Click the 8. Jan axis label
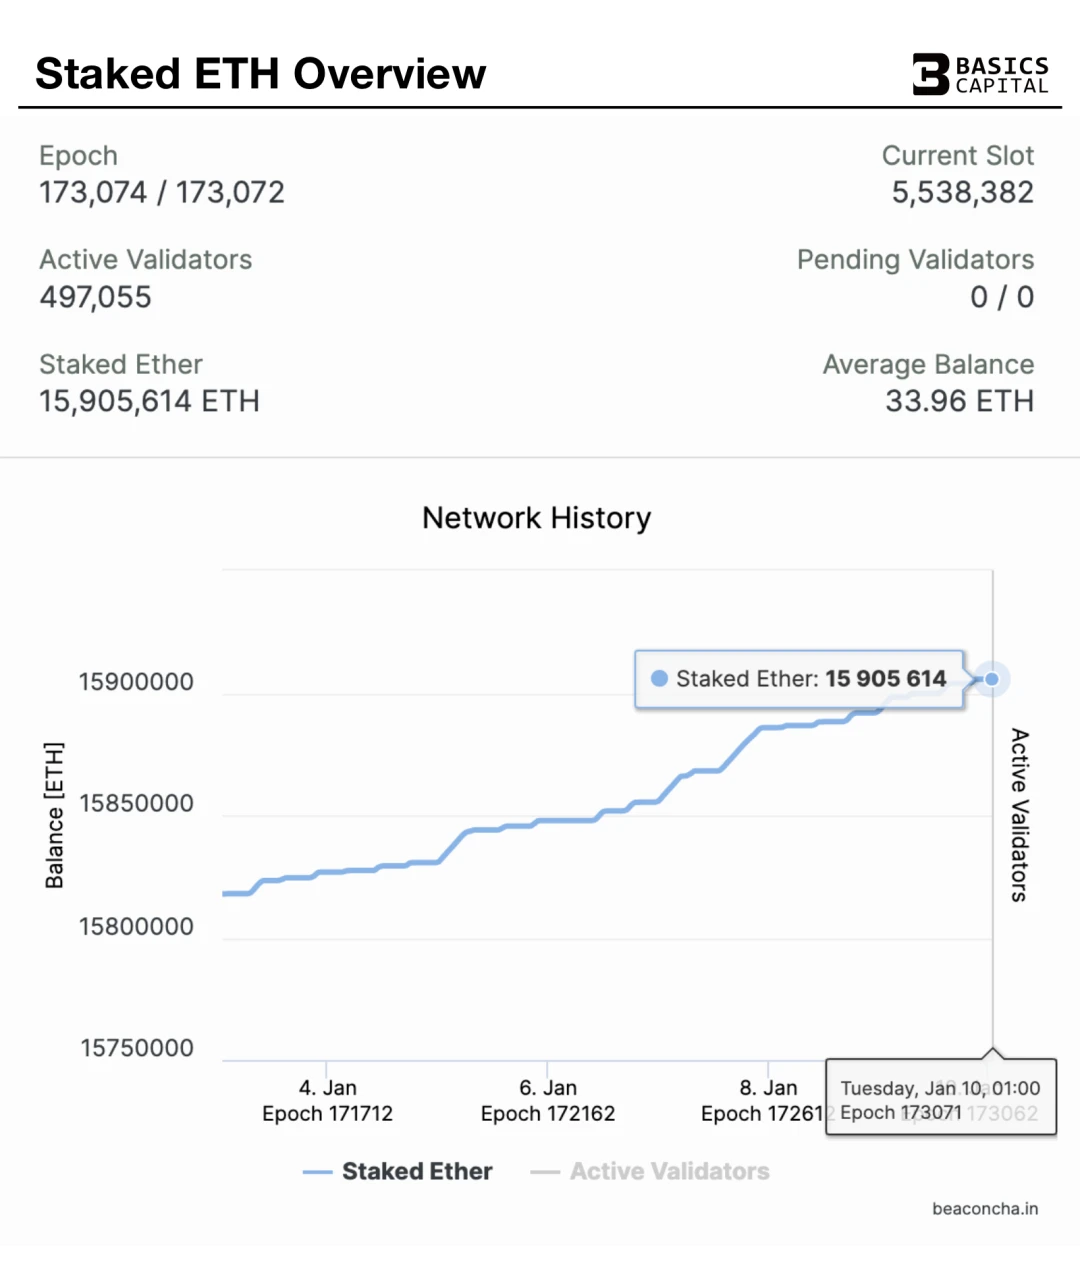 (768, 1088)
